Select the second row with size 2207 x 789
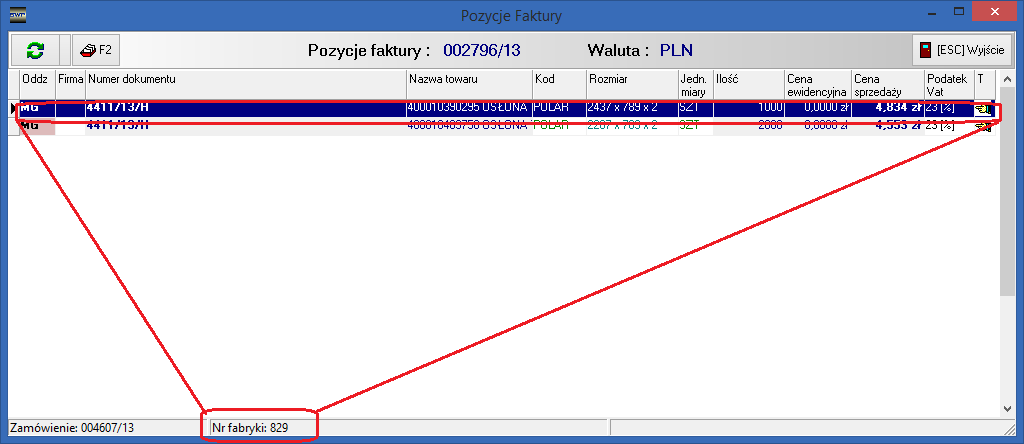This screenshot has height=444, width=1024. click(630, 126)
